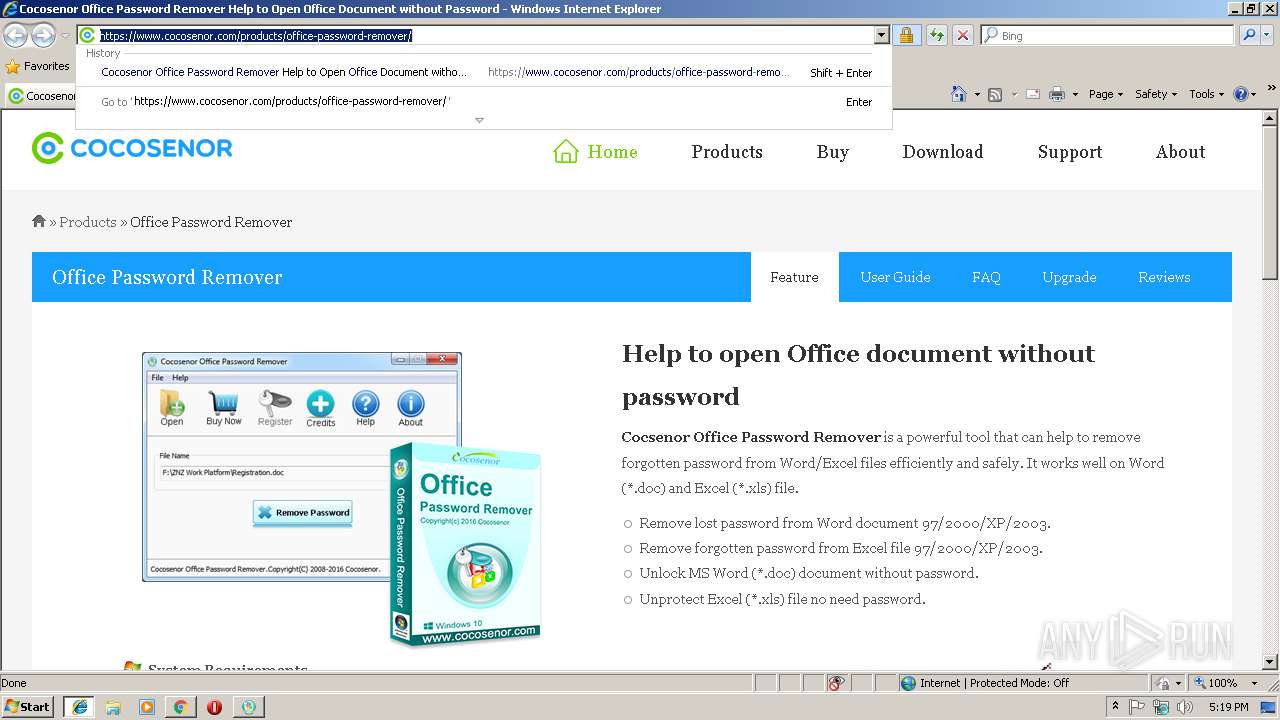This screenshot has width=1280, height=720.
Task: Go to the Home navigation link
Action: [596, 152]
